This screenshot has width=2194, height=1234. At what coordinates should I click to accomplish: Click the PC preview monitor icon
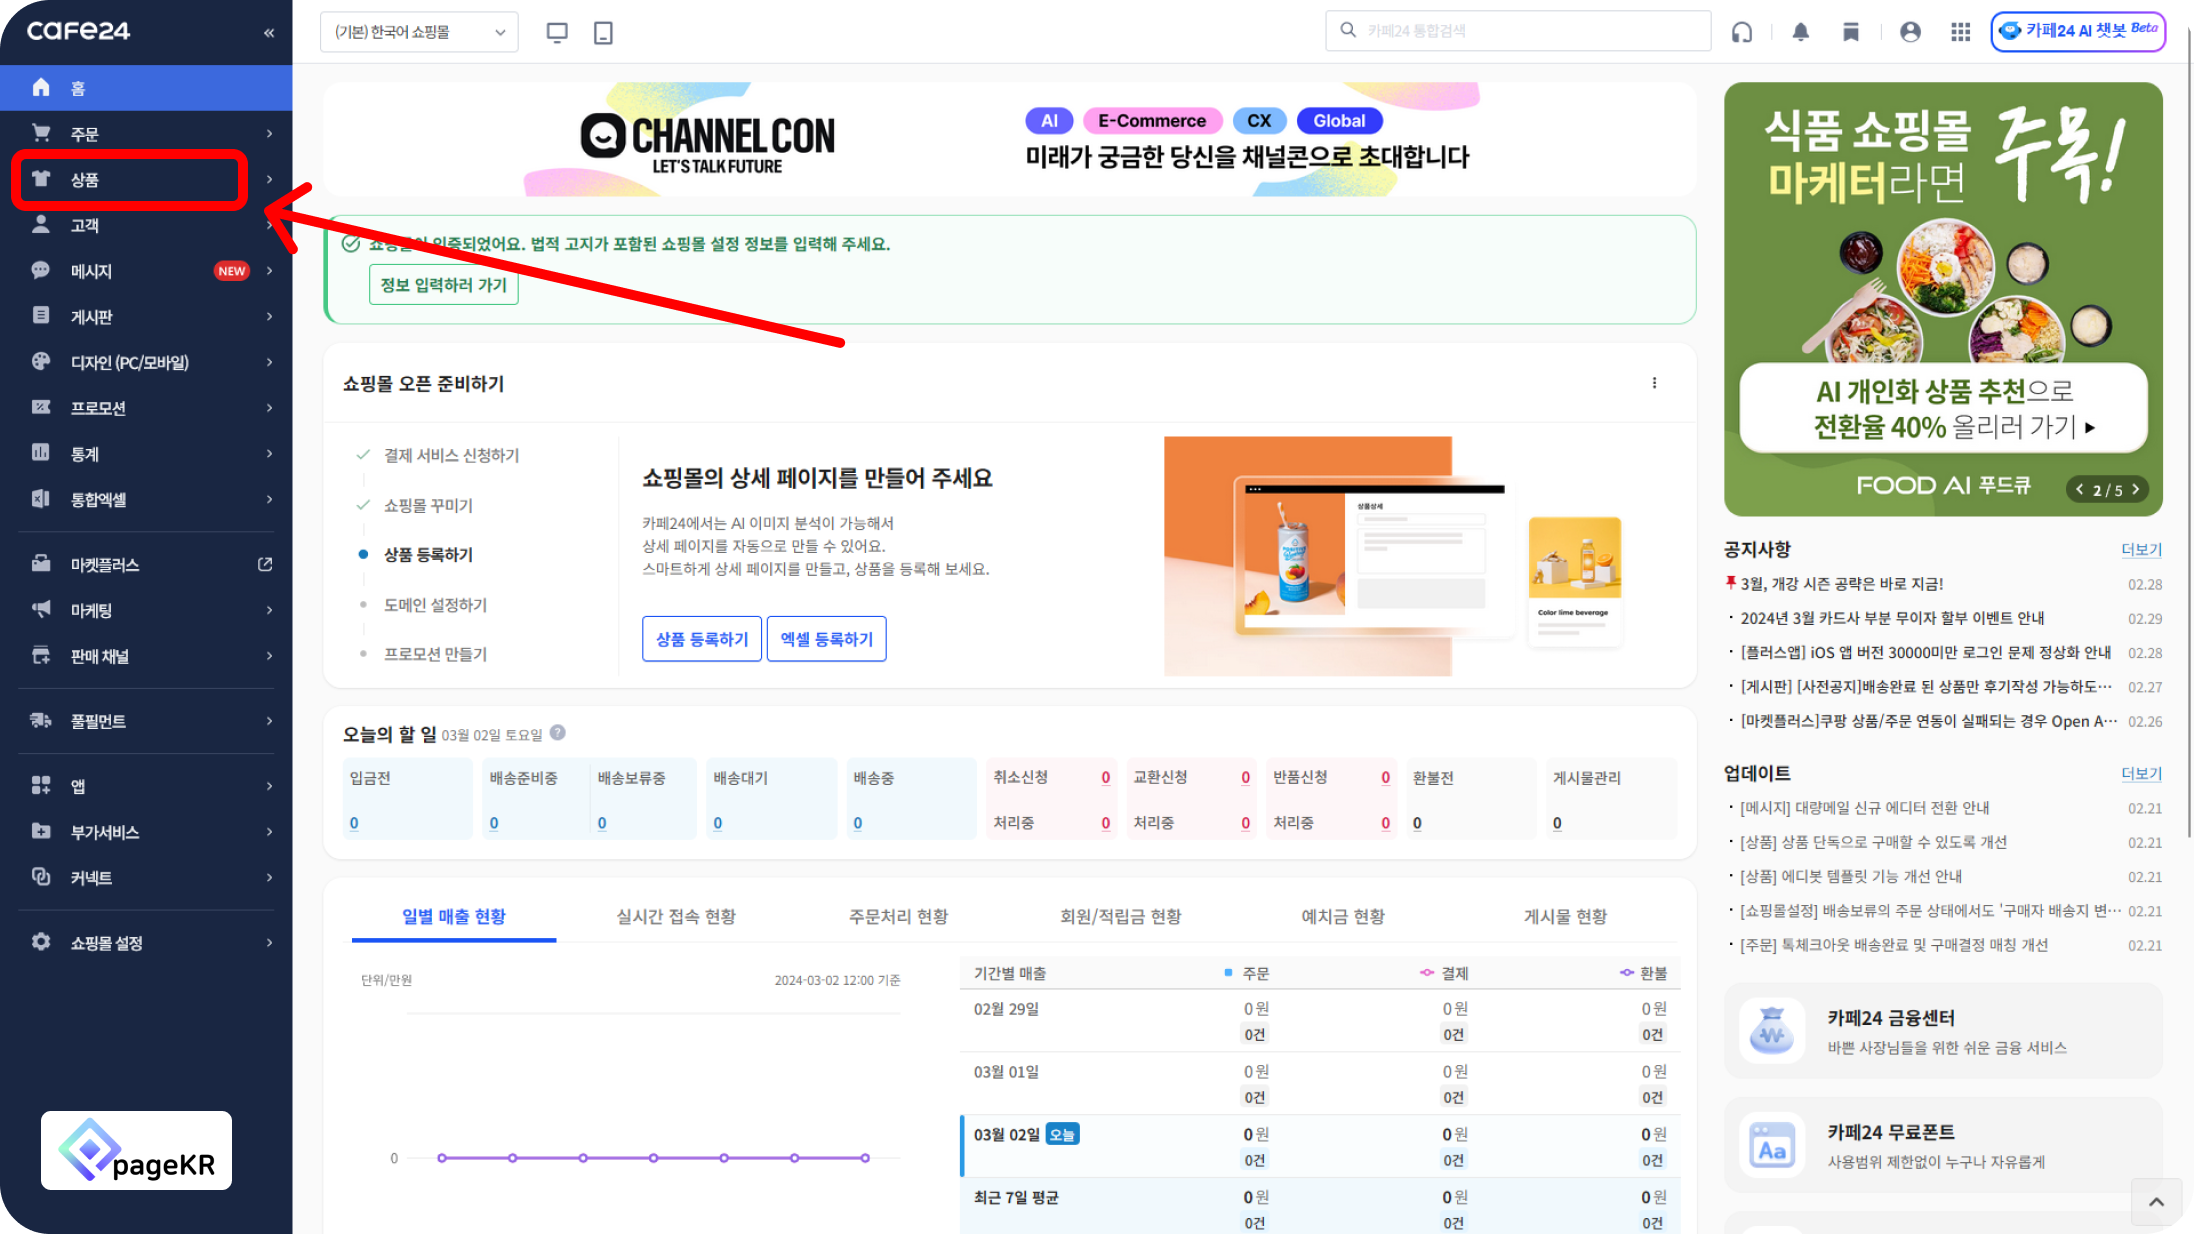557,32
